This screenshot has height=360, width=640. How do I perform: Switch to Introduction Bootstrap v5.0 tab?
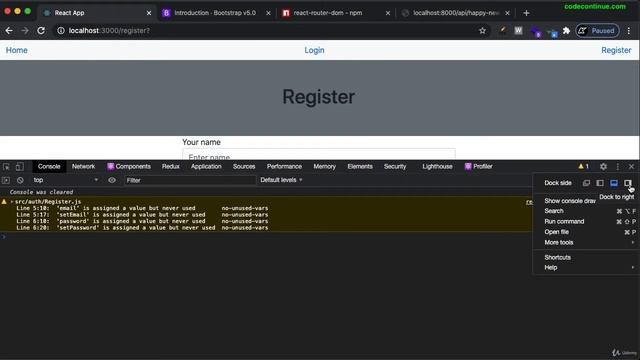(x=215, y=13)
